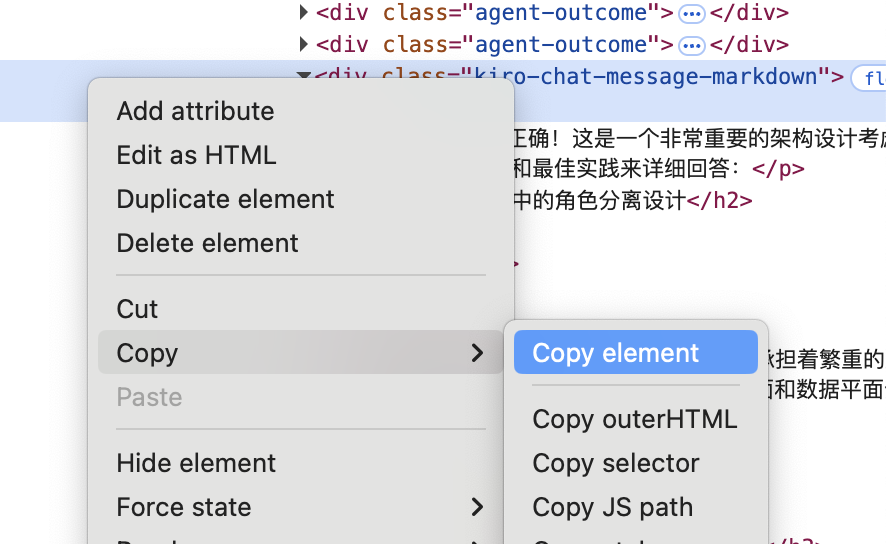Click the second agent-outcome ellipsis badge
This screenshot has height=544, width=886.
691,46
